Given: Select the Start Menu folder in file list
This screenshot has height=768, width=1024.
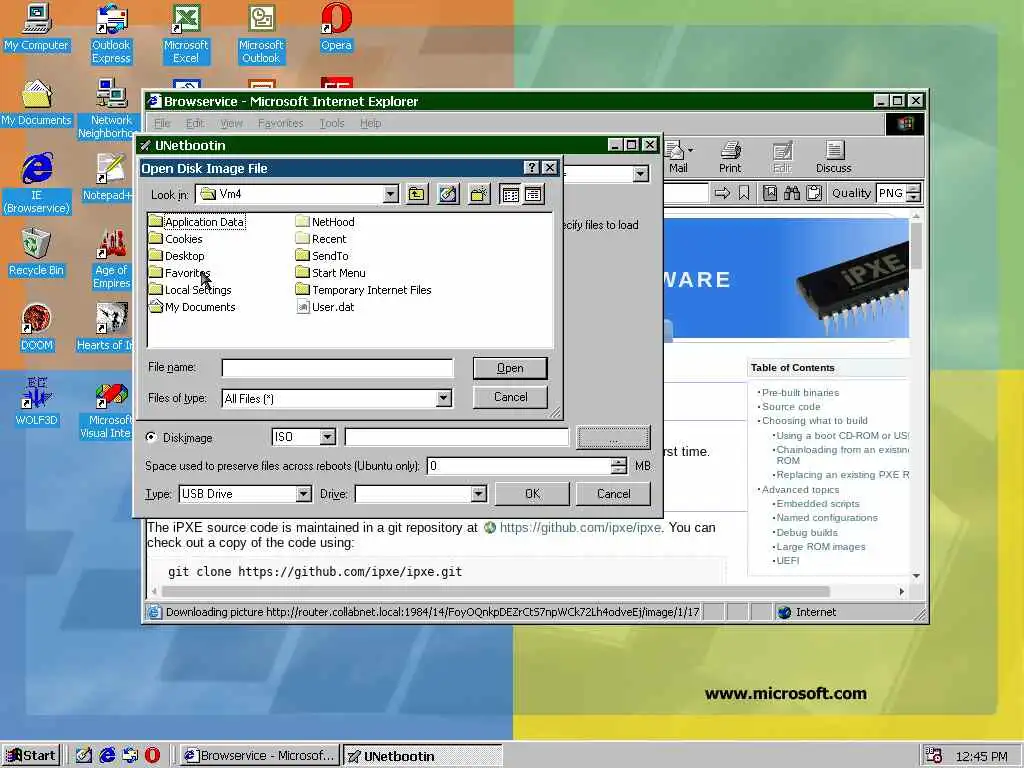Looking at the screenshot, I should [x=330, y=272].
